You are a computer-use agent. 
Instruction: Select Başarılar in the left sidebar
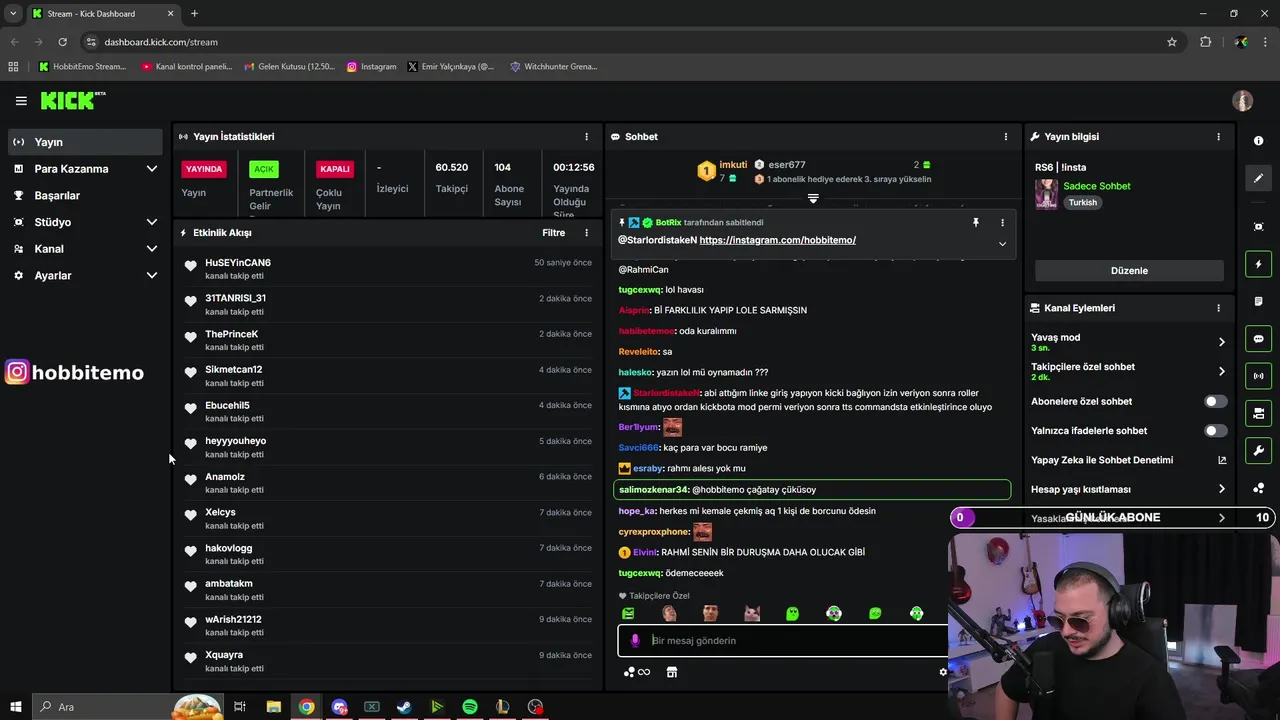point(85,195)
